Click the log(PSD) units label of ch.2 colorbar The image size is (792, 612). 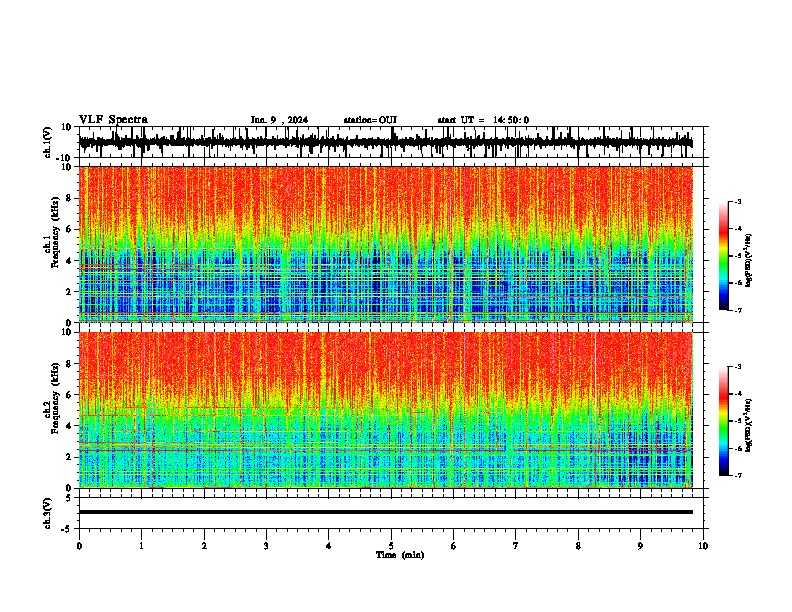click(748, 426)
